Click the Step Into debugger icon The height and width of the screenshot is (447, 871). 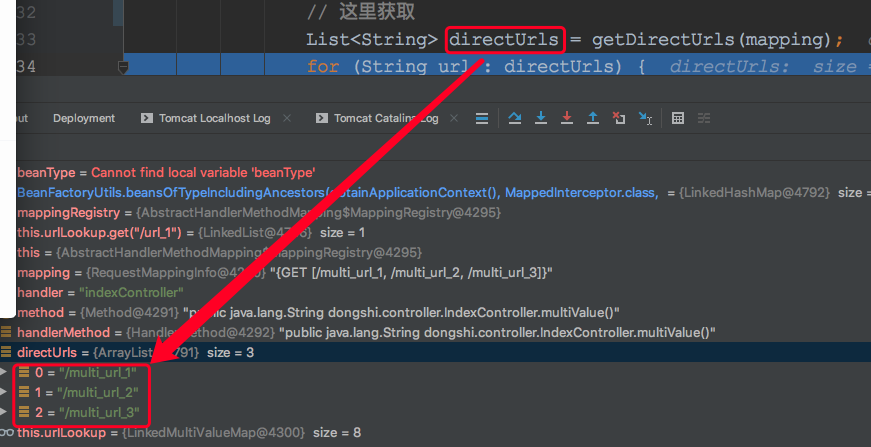click(x=540, y=118)
